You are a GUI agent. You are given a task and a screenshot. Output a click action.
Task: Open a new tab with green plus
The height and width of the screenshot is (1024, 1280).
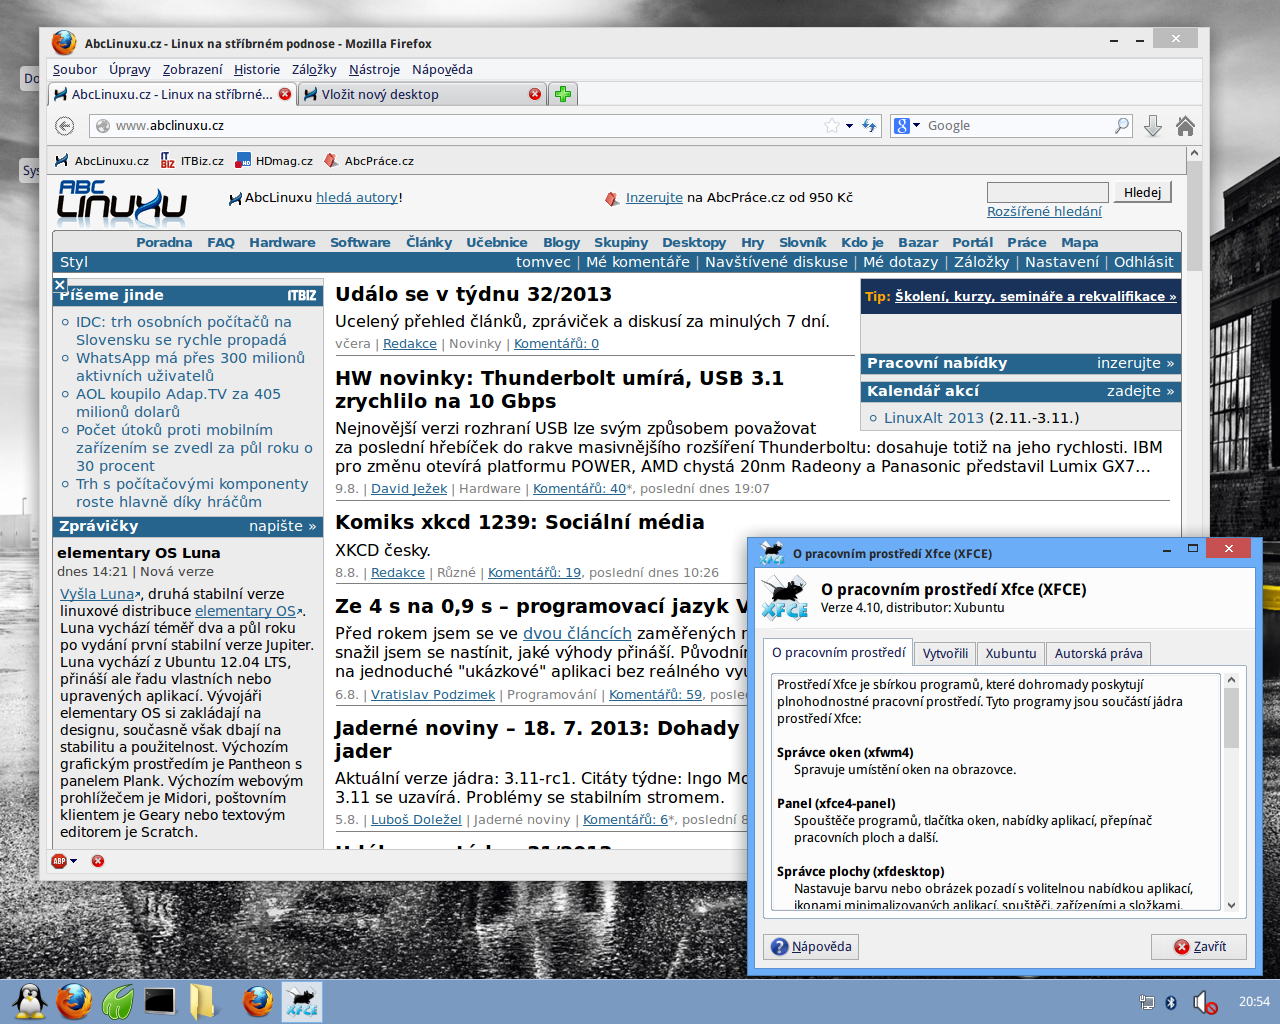click(x=563, y=94)
